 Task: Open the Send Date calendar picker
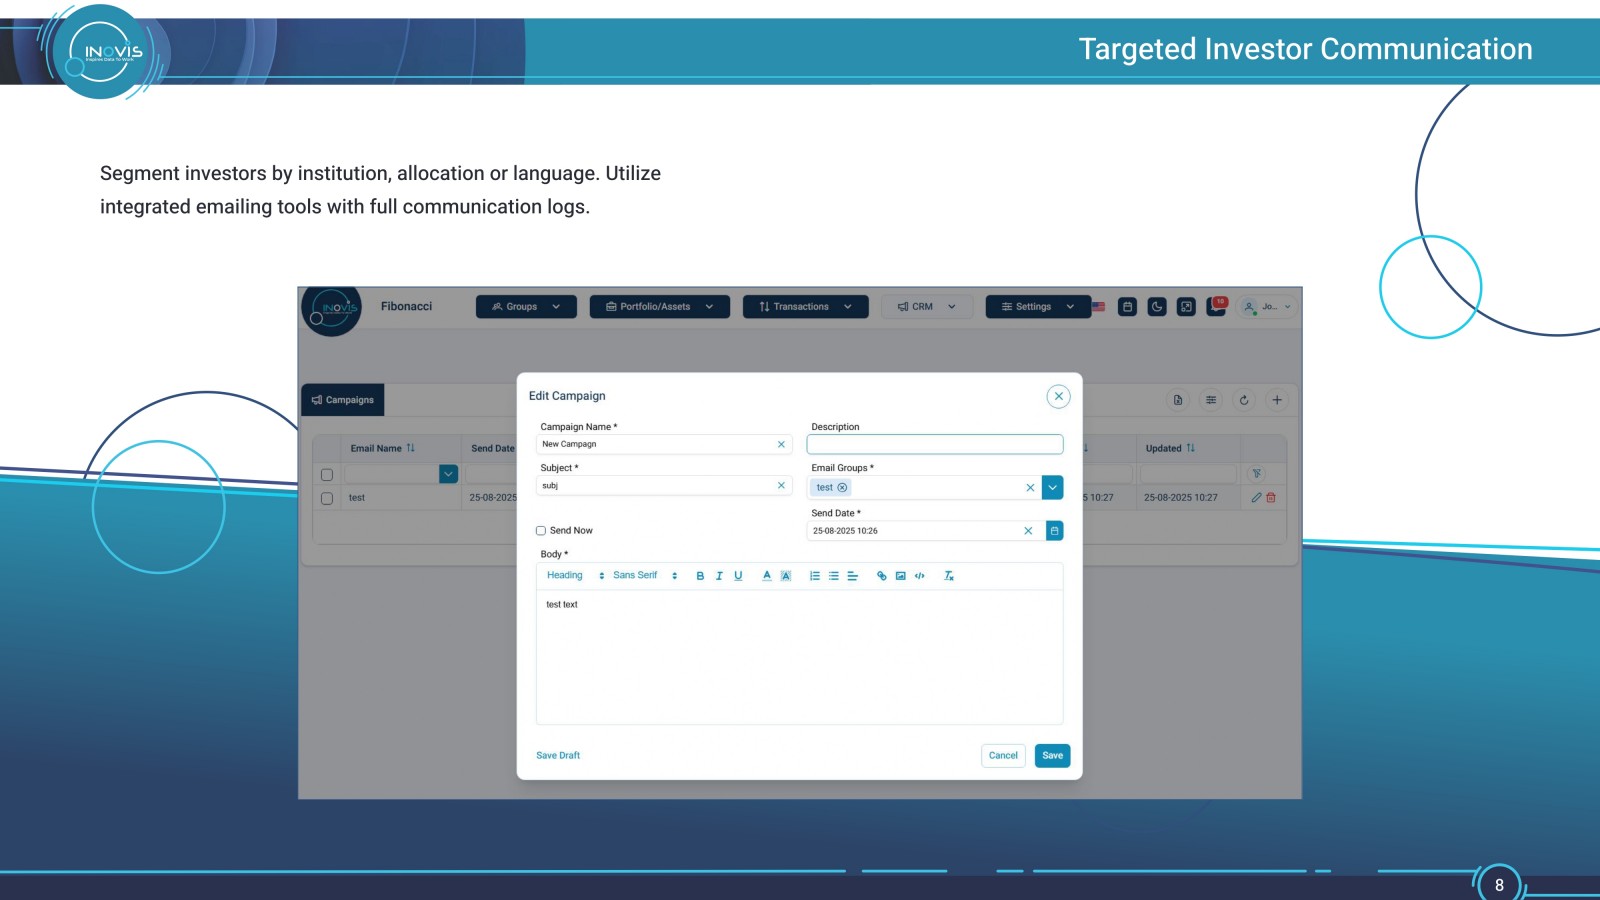(1054, 531)
